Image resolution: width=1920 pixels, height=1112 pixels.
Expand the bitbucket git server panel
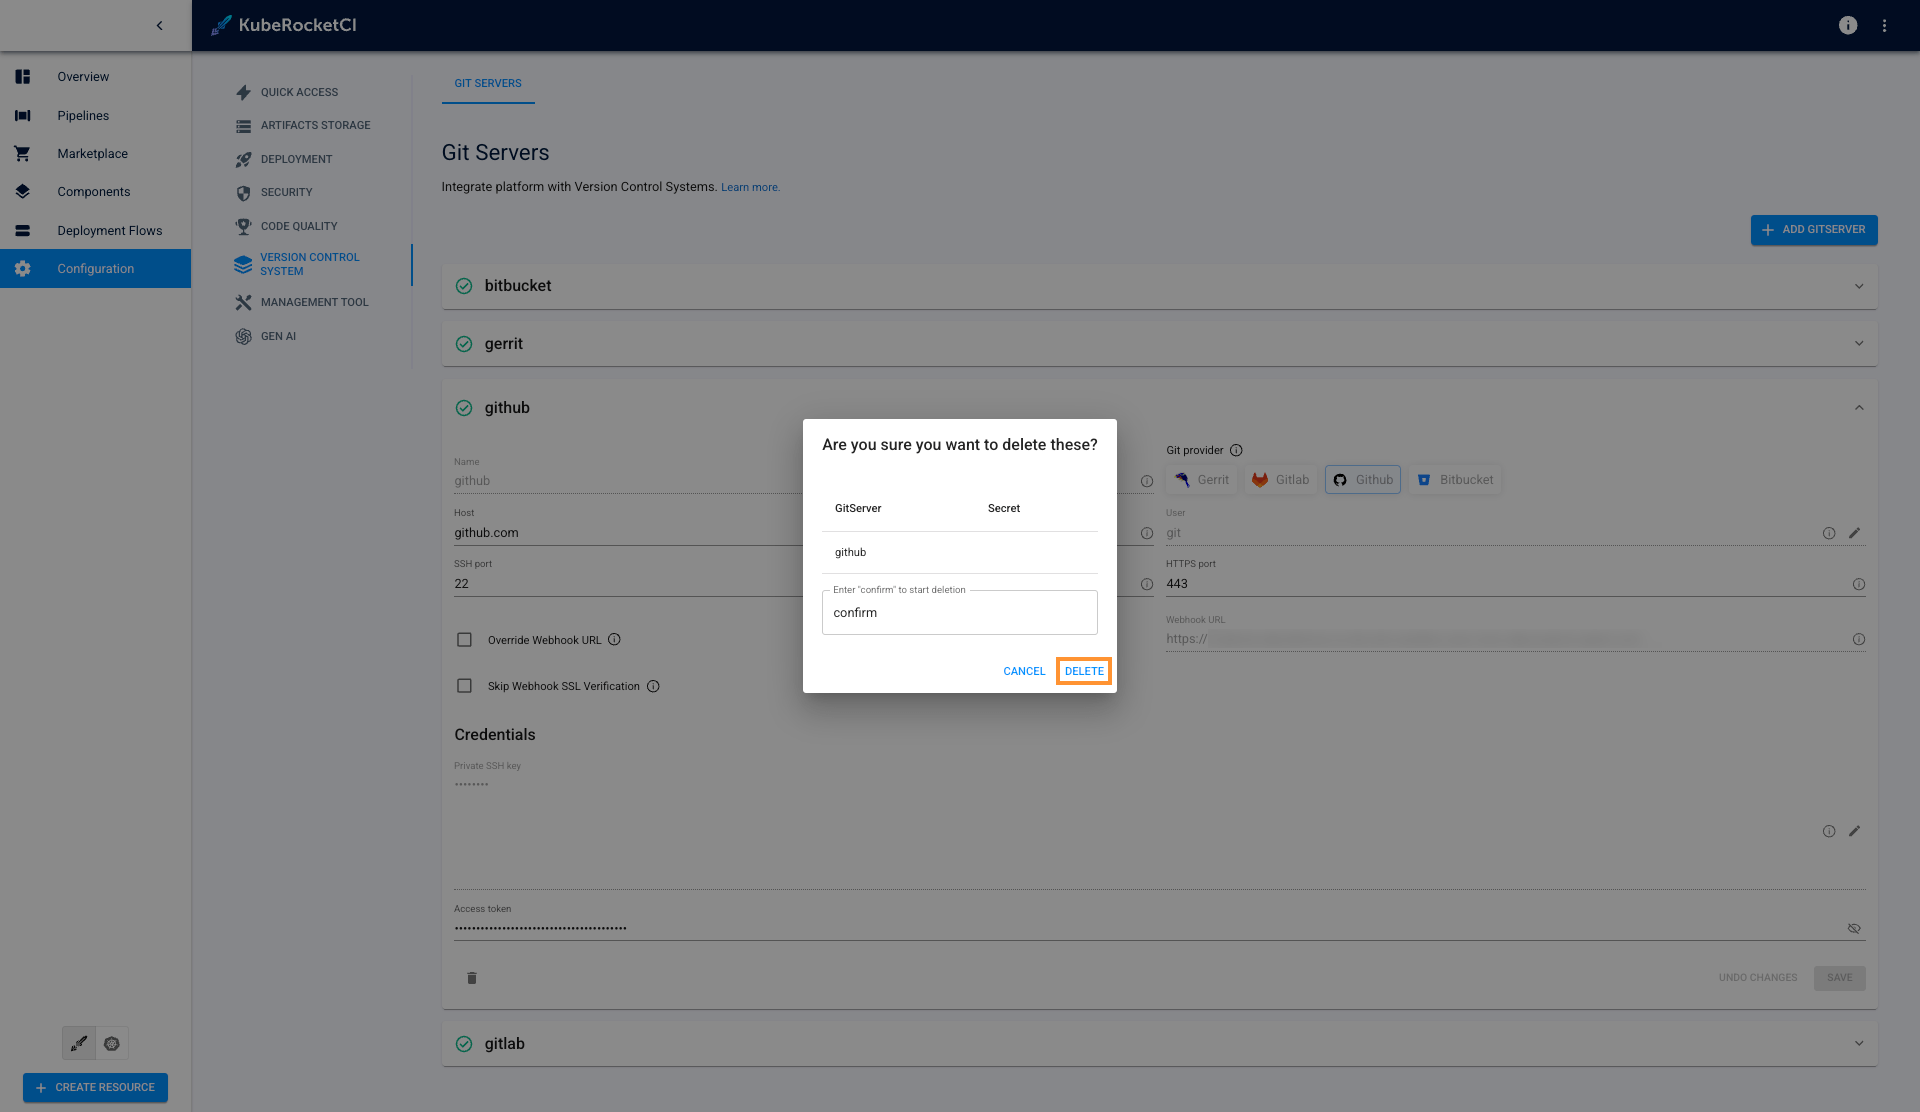coord(1858,286)
